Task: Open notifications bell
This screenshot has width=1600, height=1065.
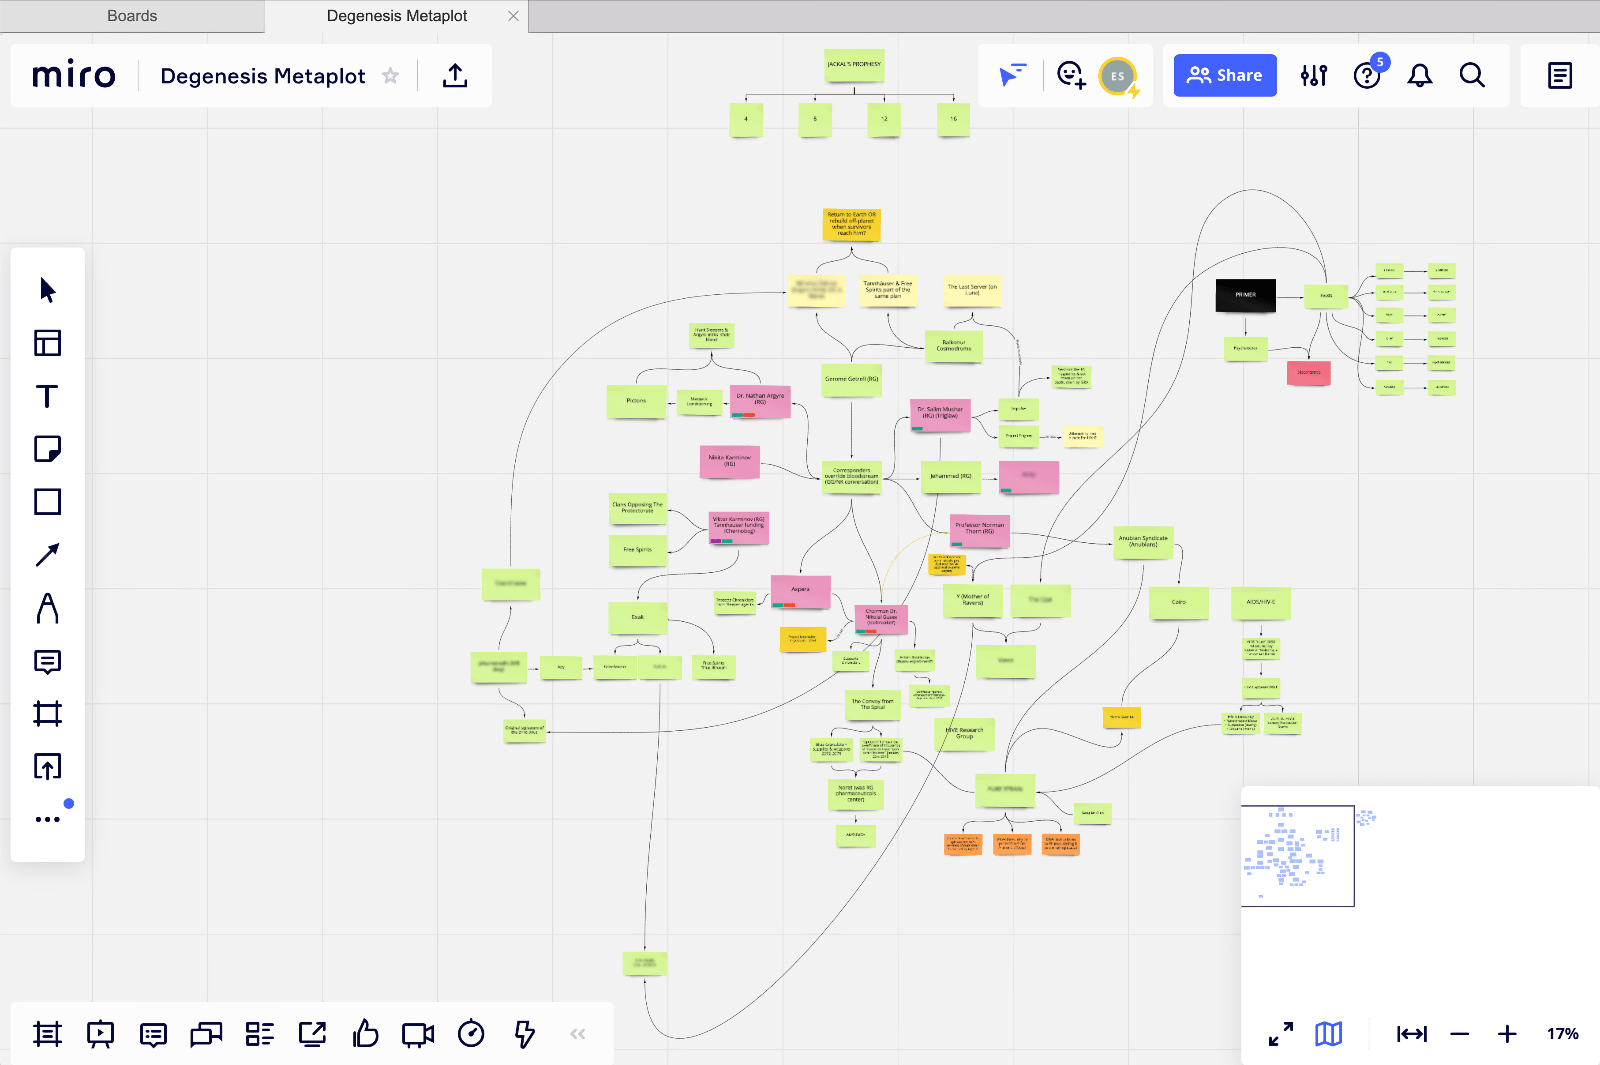Action: tap(1420, 76)
